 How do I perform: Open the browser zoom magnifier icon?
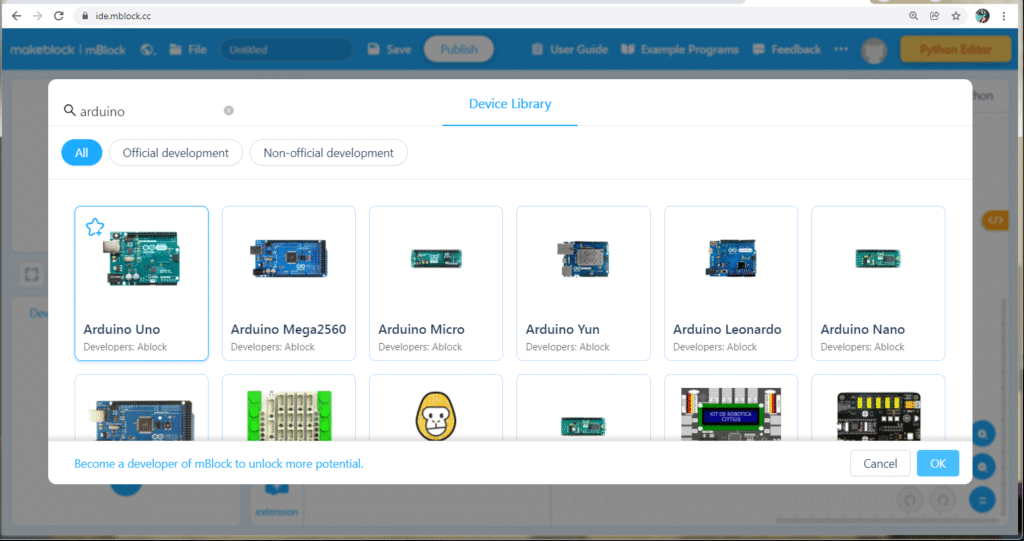(913, 16)
